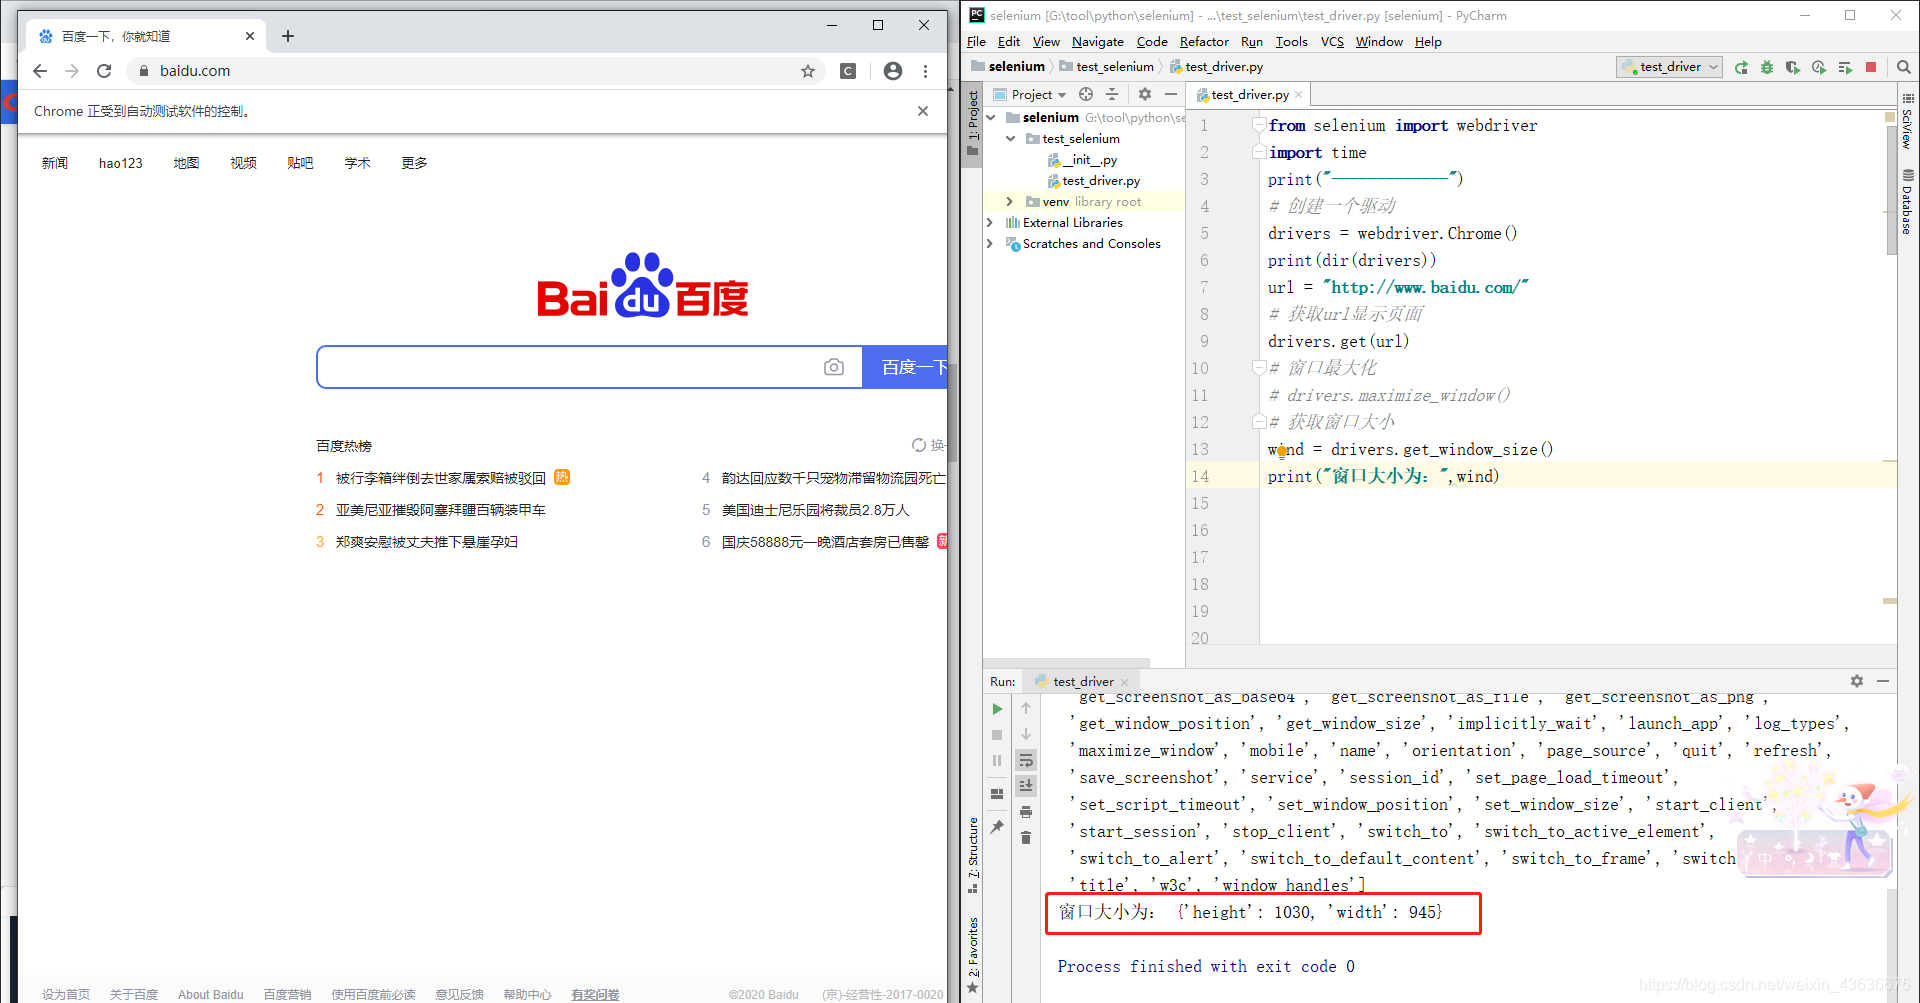Open Project view dropdown
The height and width of the screenshot is (1003, 1920).
pyautogui.click(x=1031, y=95)
